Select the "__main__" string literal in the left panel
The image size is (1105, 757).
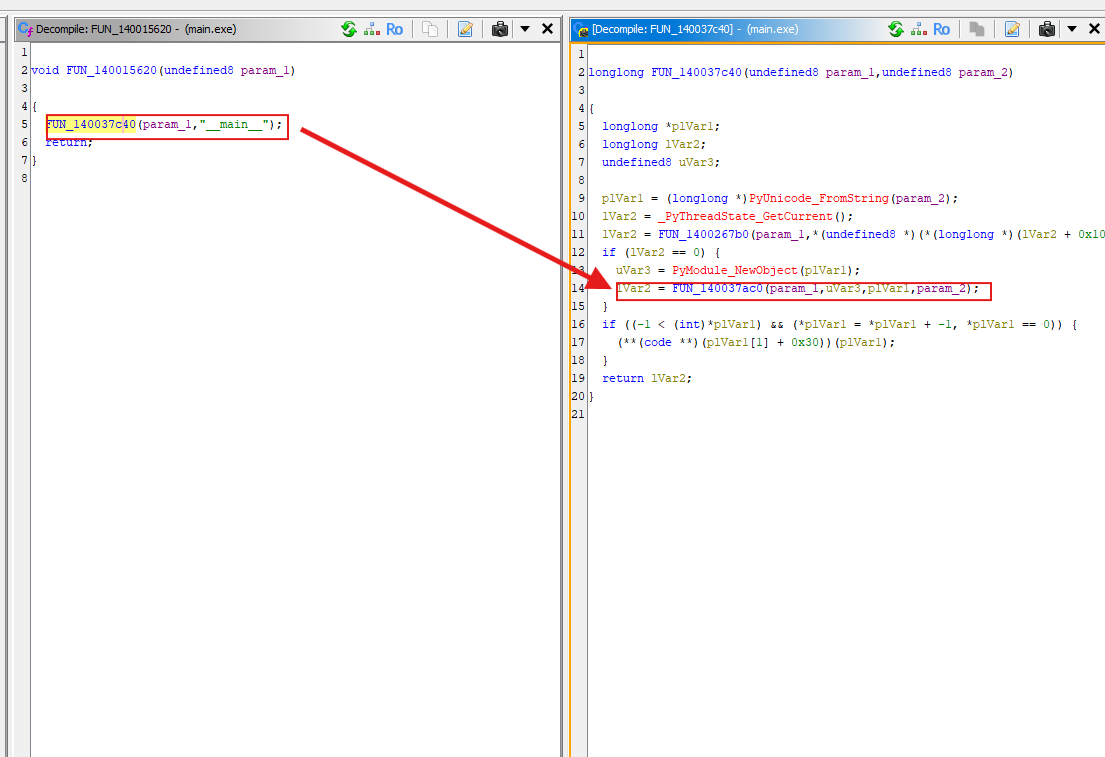pyautogui.click(x=234, y=125)
